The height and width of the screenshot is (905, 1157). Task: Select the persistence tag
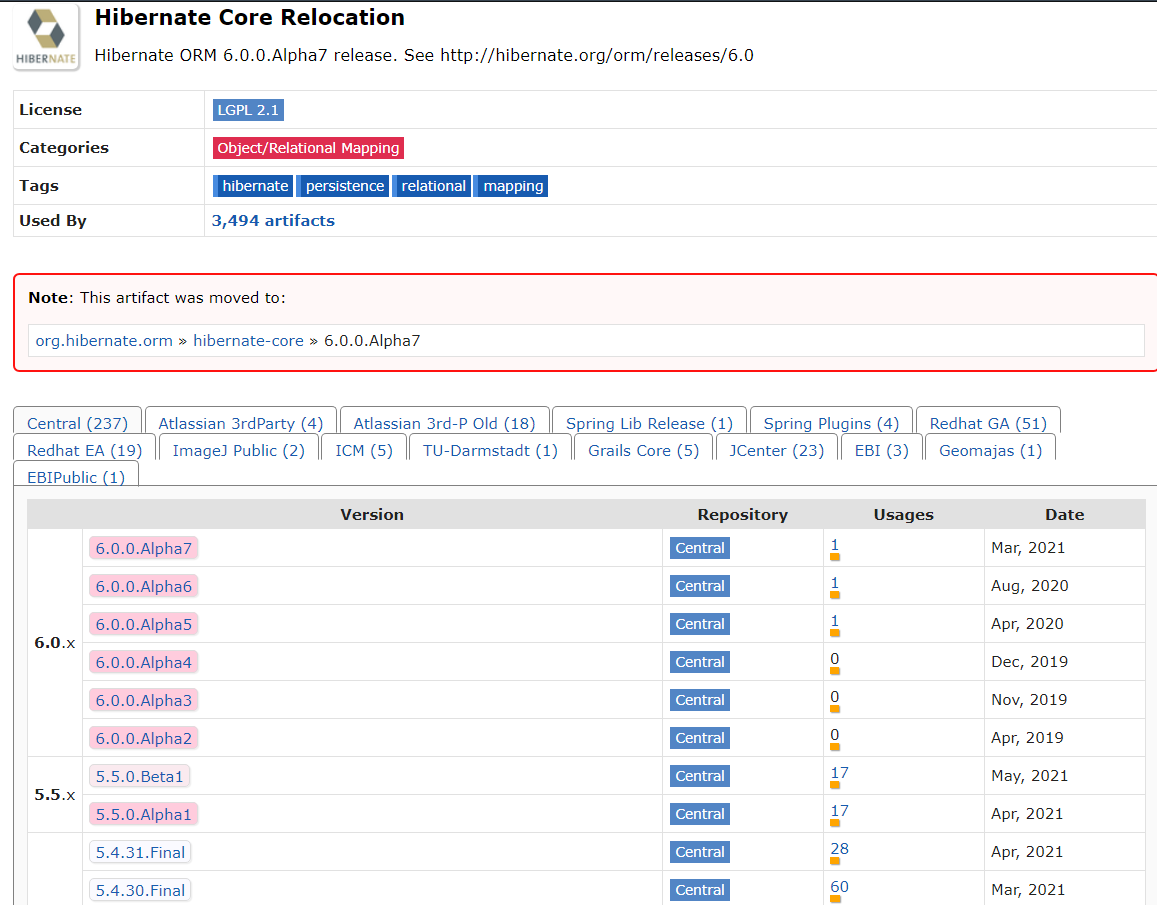[343, 186]
